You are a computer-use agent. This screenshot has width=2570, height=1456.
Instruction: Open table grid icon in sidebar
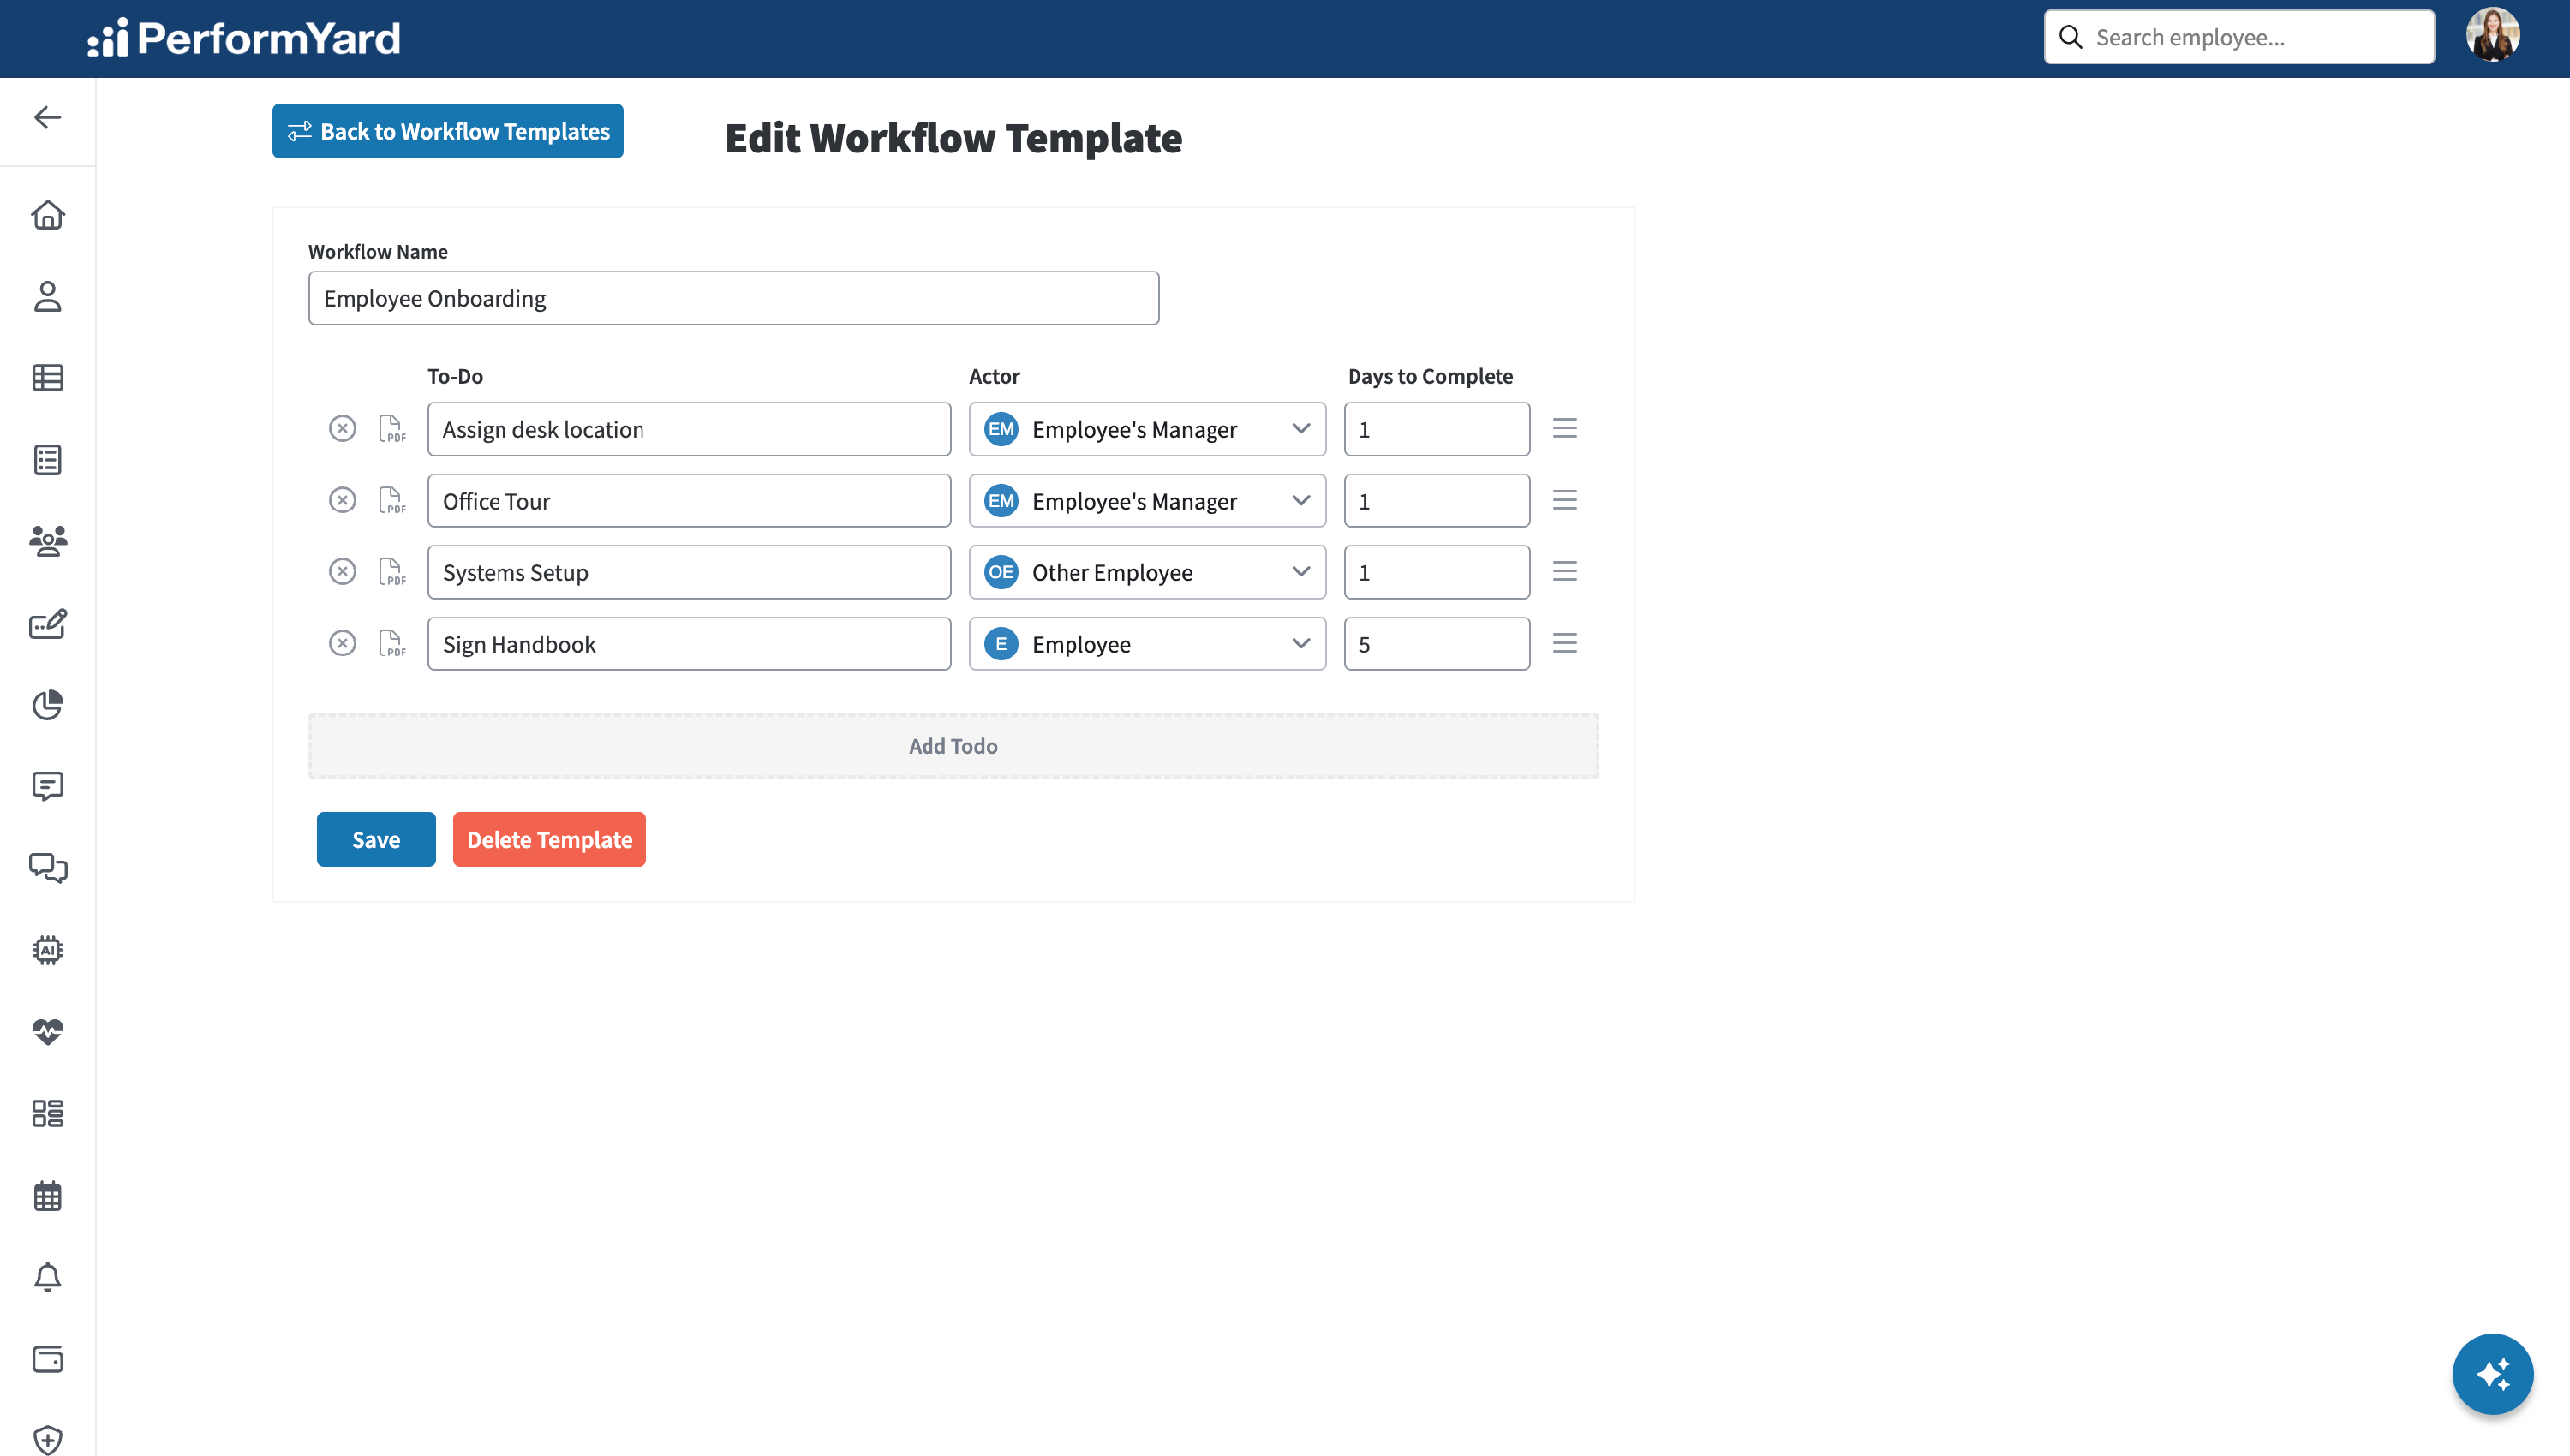pos(47,377)
